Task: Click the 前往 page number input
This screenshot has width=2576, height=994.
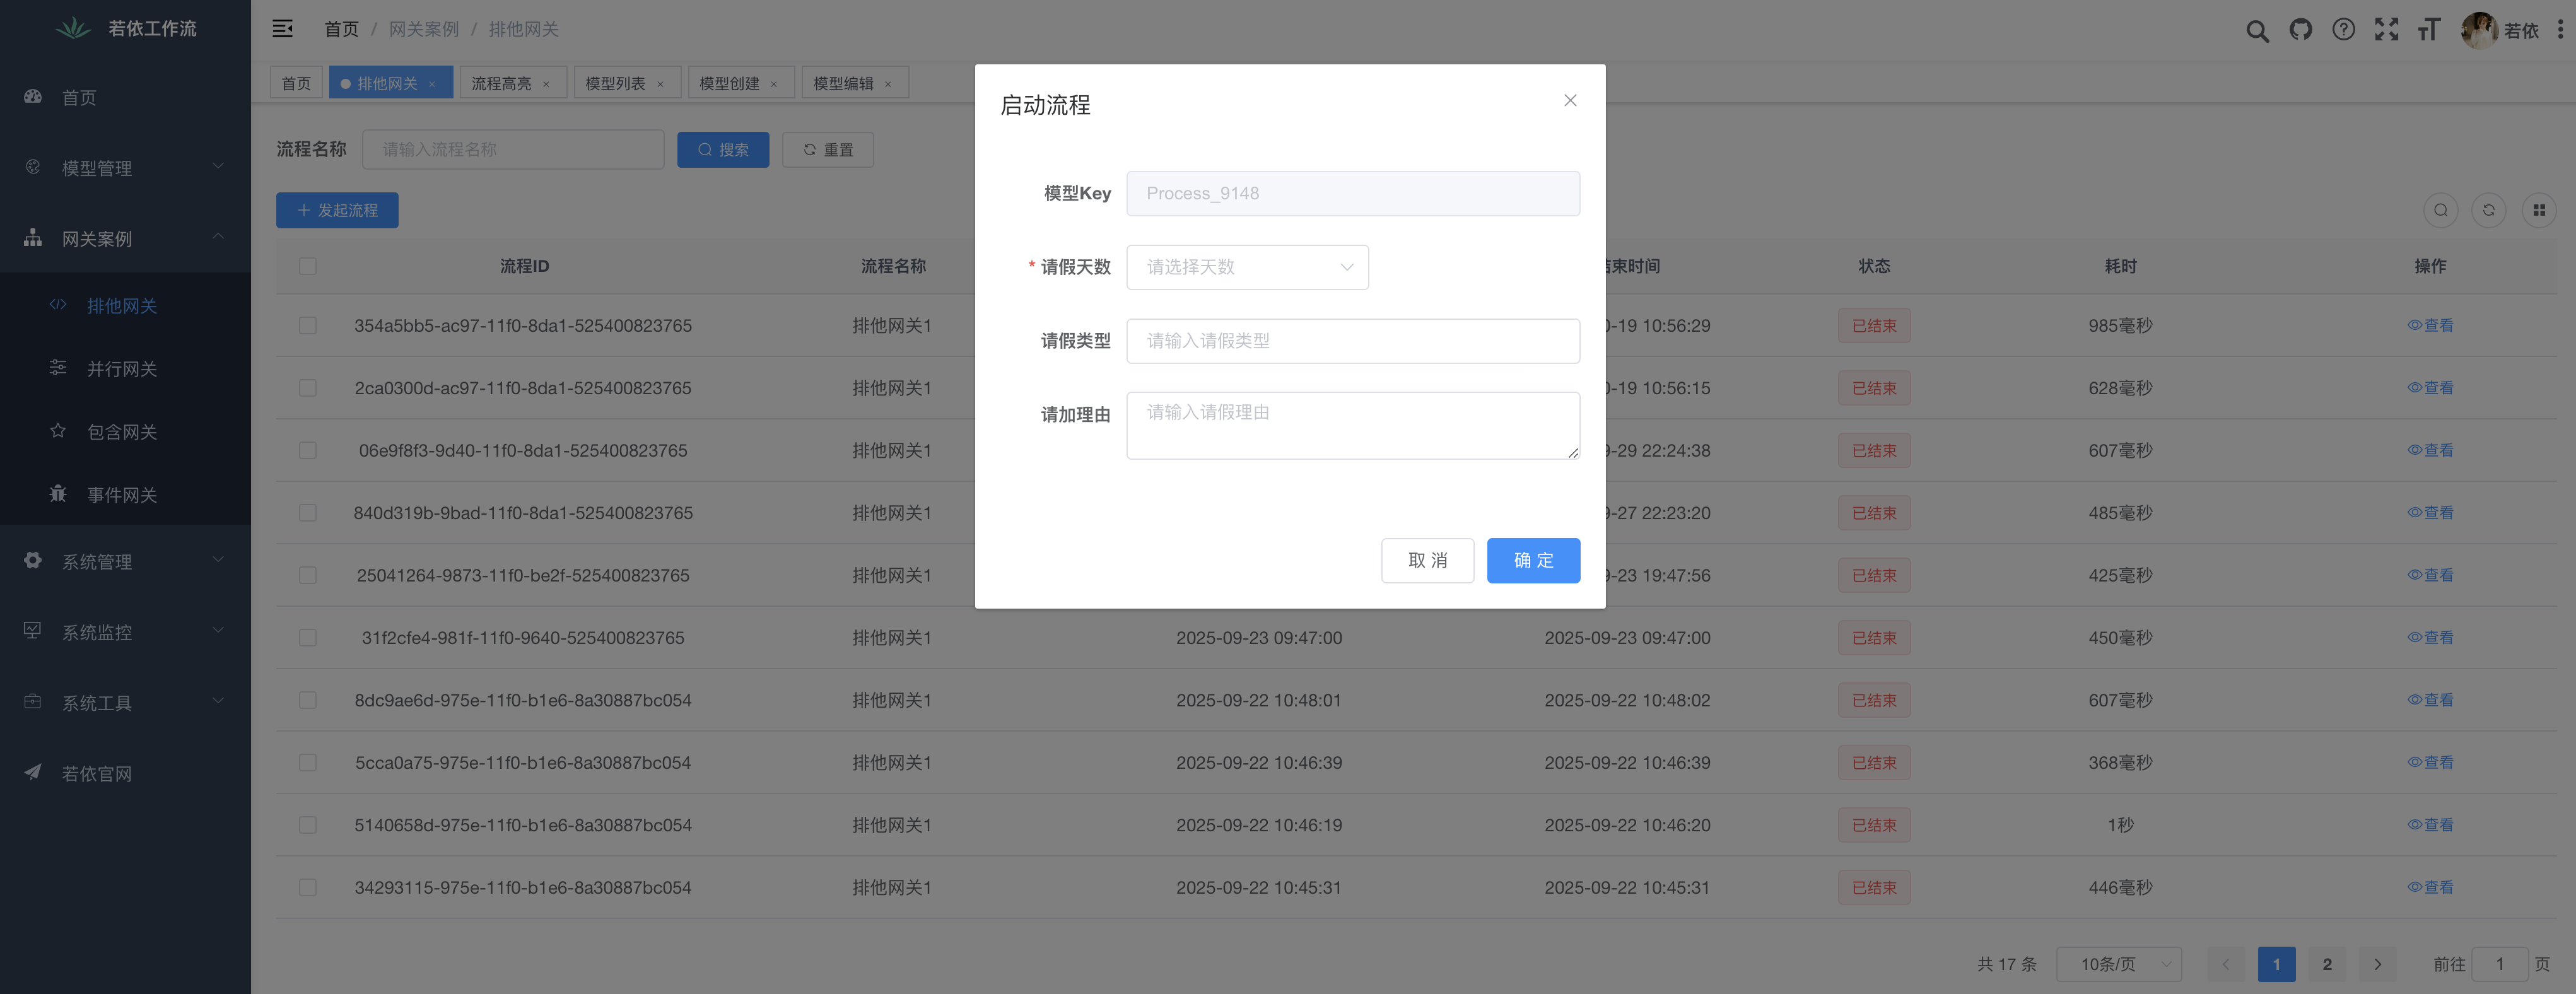Action: pos(2499,964)
